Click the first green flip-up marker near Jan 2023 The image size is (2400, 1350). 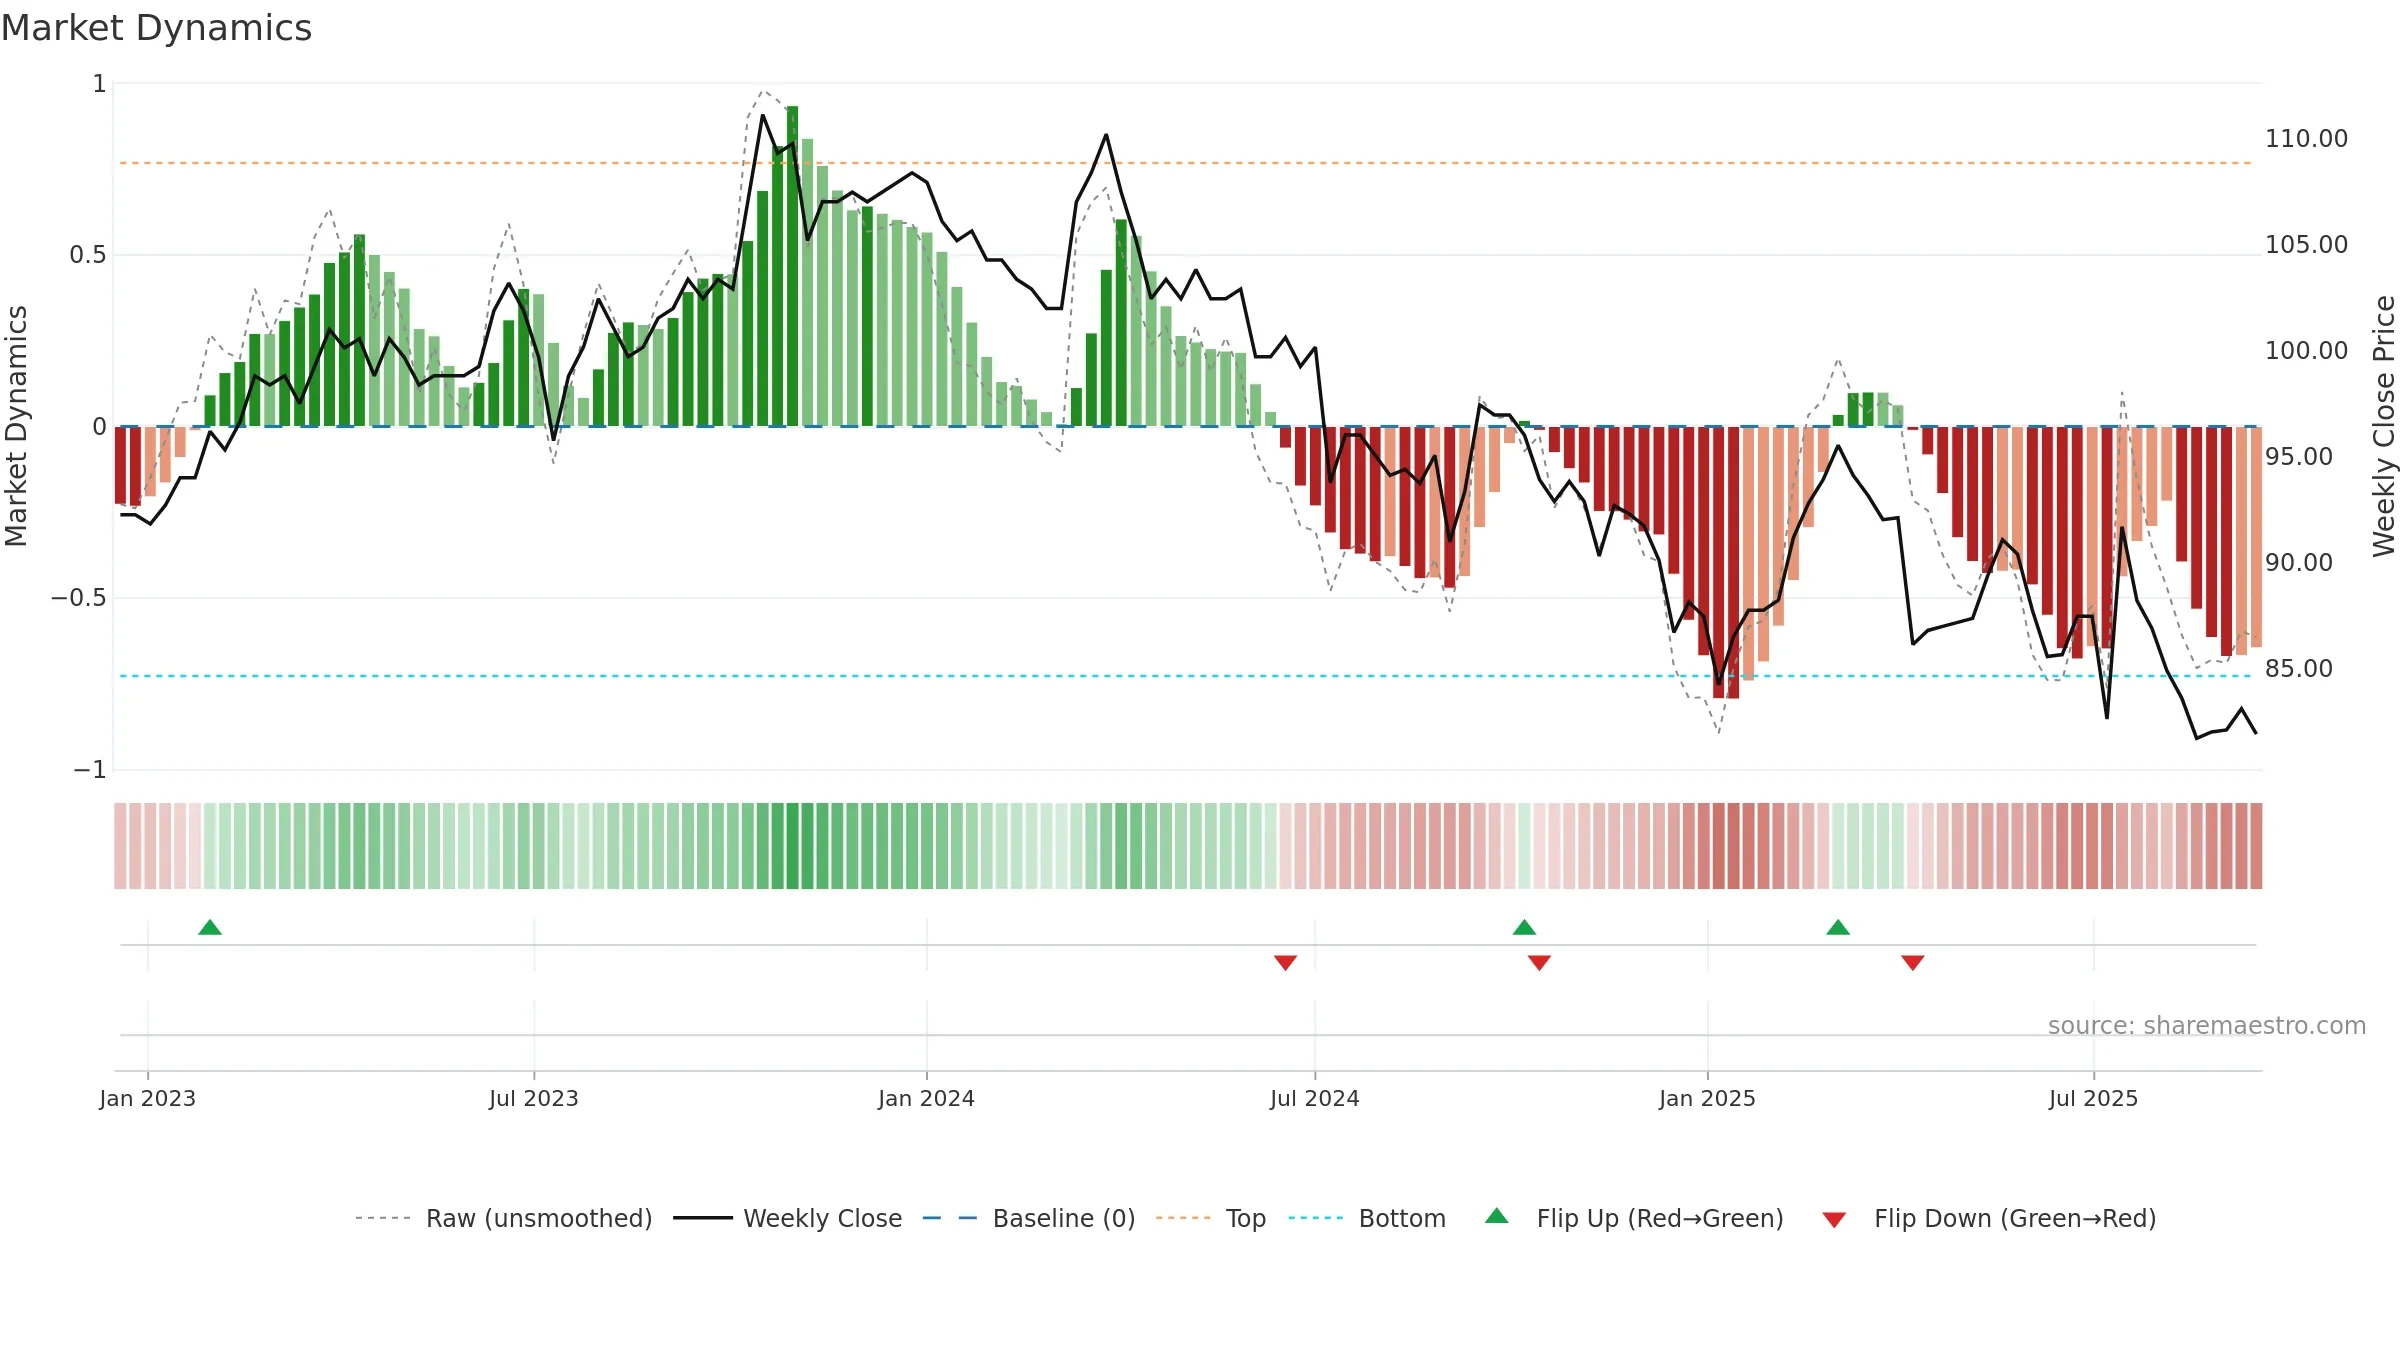pos(210,927)
